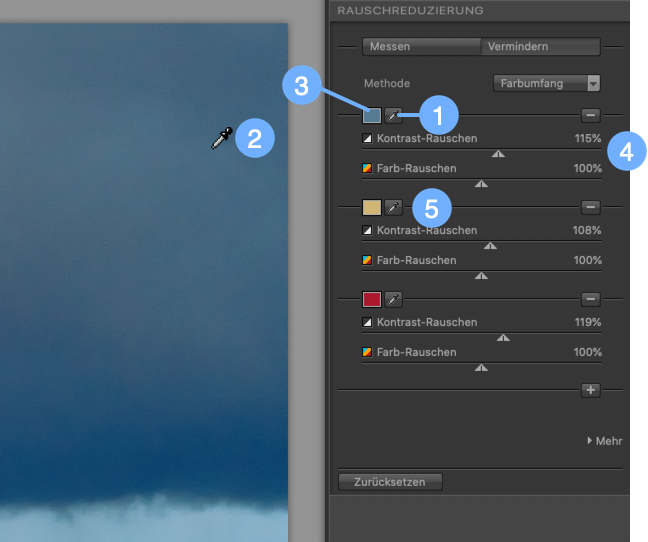Switch to the Vermindern tab
648x542 pixels.
[541, 46]
